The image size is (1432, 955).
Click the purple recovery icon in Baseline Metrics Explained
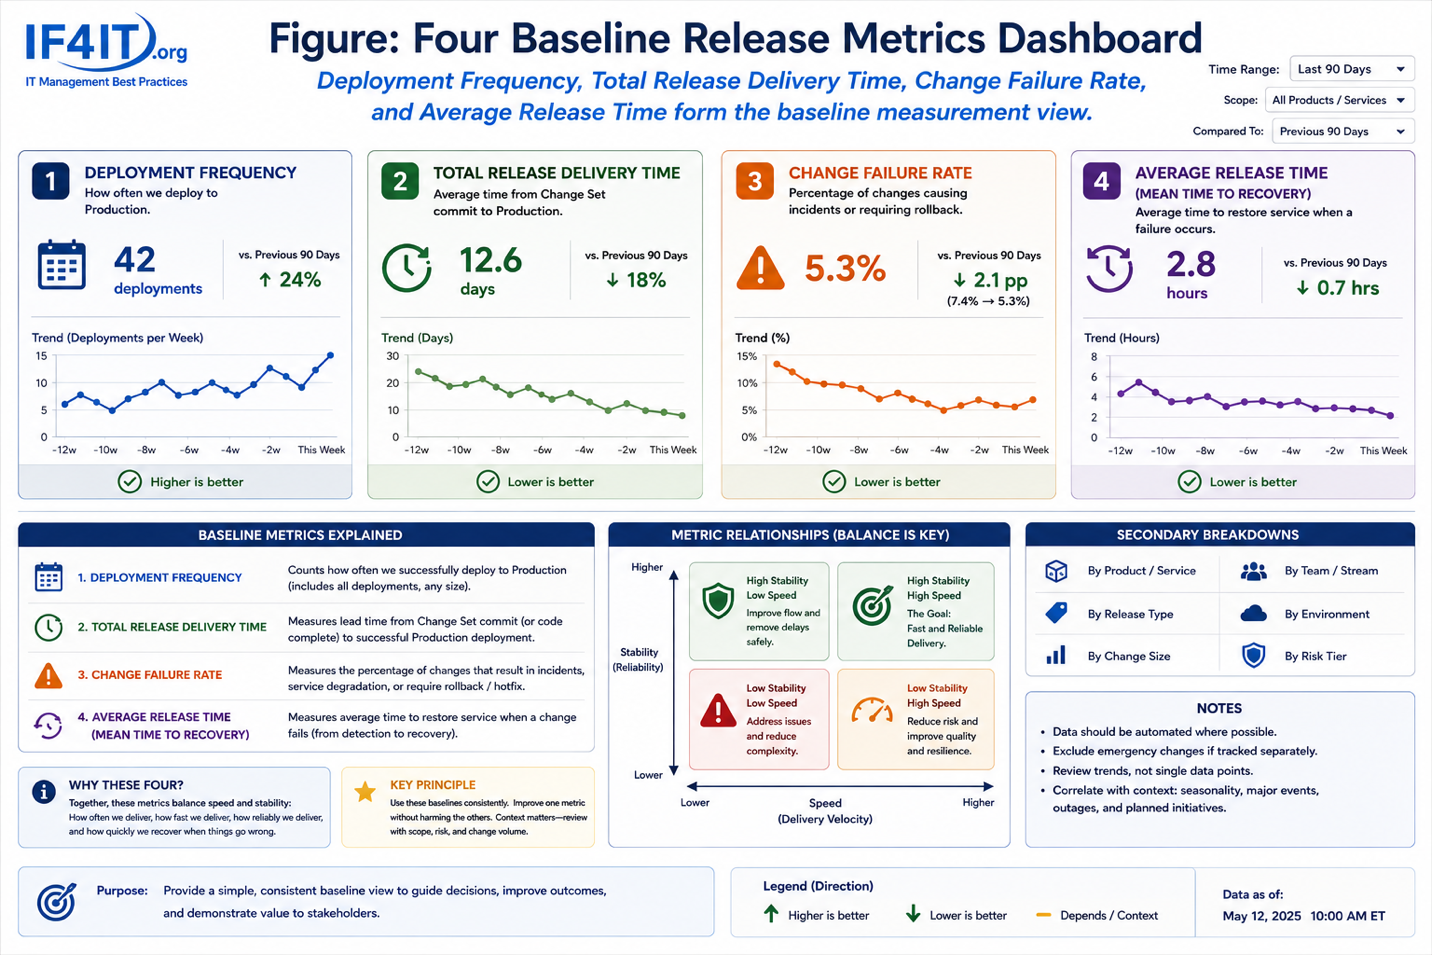click(x=48, y=725)
